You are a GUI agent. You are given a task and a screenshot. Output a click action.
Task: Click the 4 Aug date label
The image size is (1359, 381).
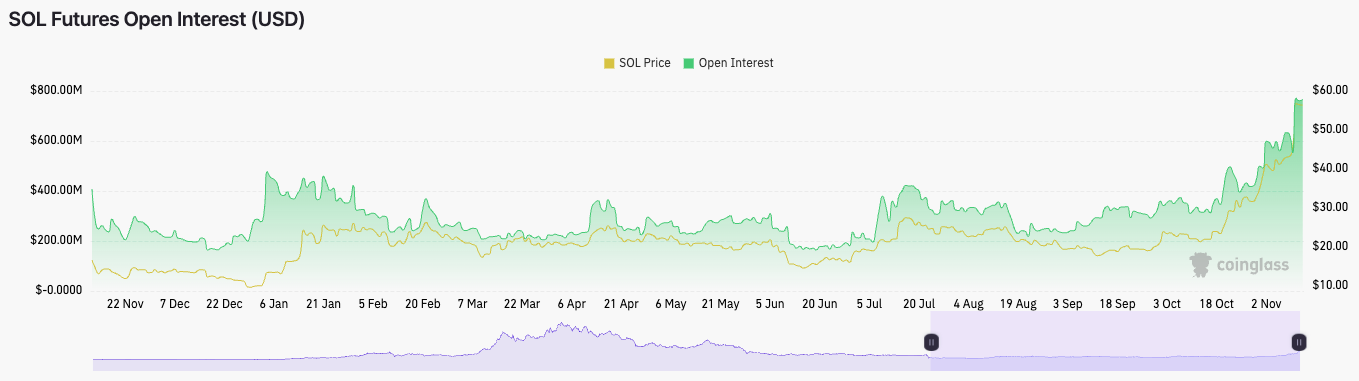tap(968, 303)
